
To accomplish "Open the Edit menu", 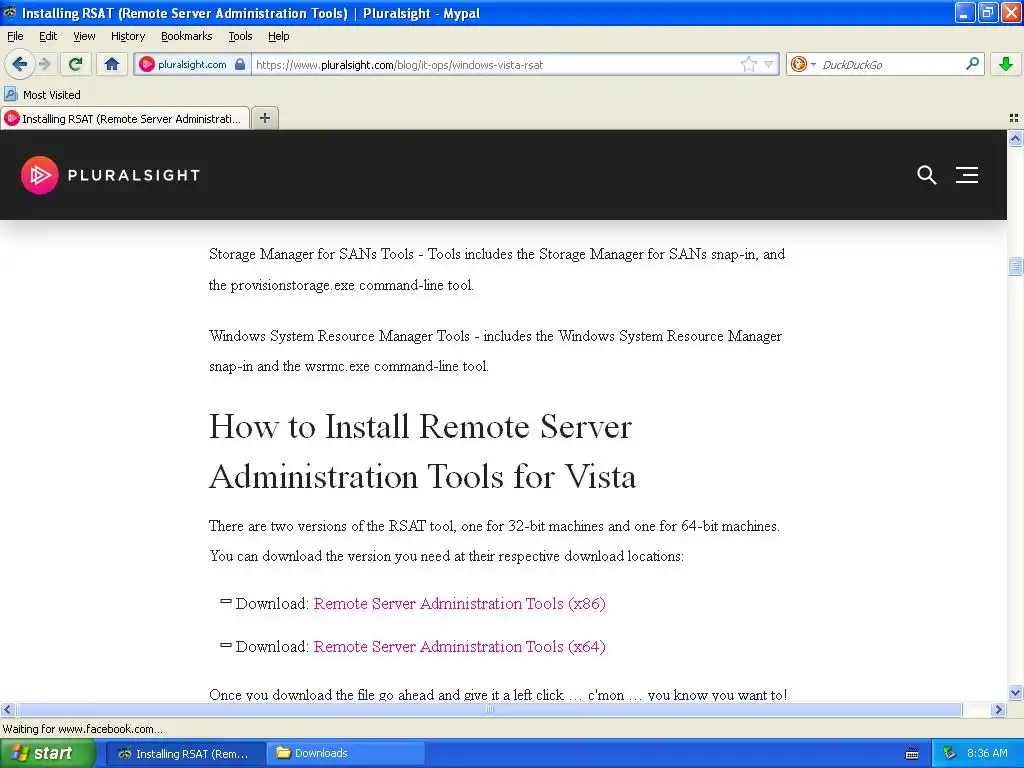I will [48, 36].
